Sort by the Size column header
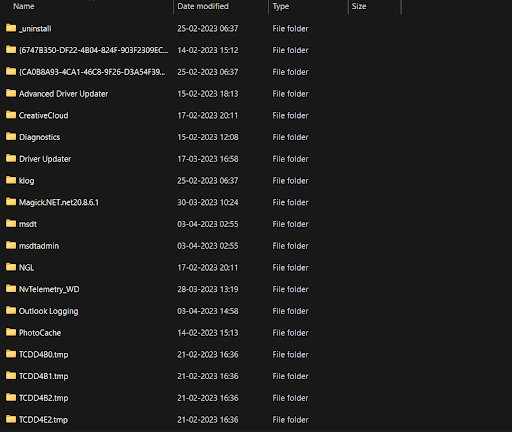This screenshot has width=512, height=432. click(x=359, y=6)
